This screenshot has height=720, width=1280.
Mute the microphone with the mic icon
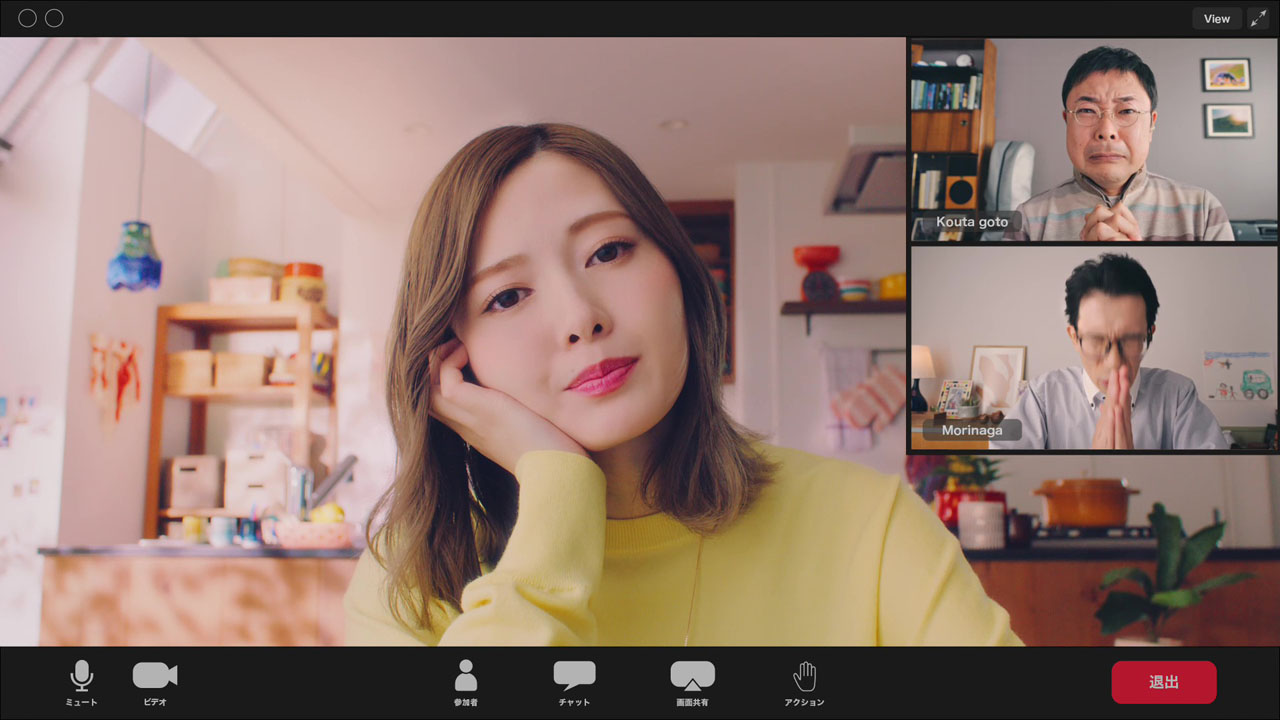click(82, 676)
